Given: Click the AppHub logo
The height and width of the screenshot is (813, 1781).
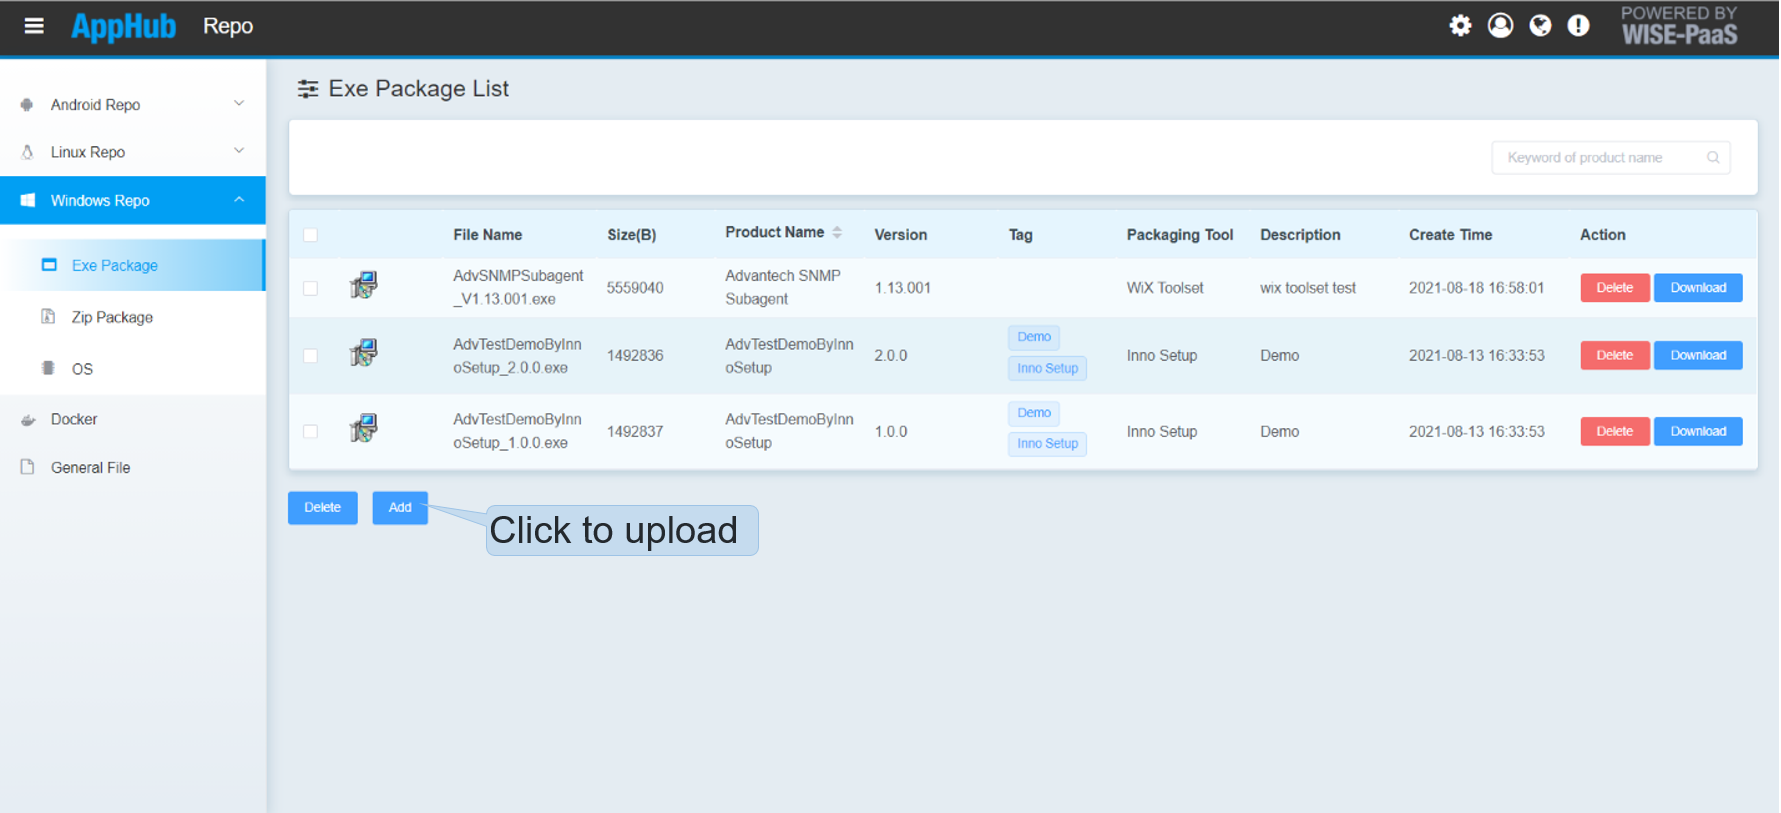Looking at the screenshot, I should [123, 26].
